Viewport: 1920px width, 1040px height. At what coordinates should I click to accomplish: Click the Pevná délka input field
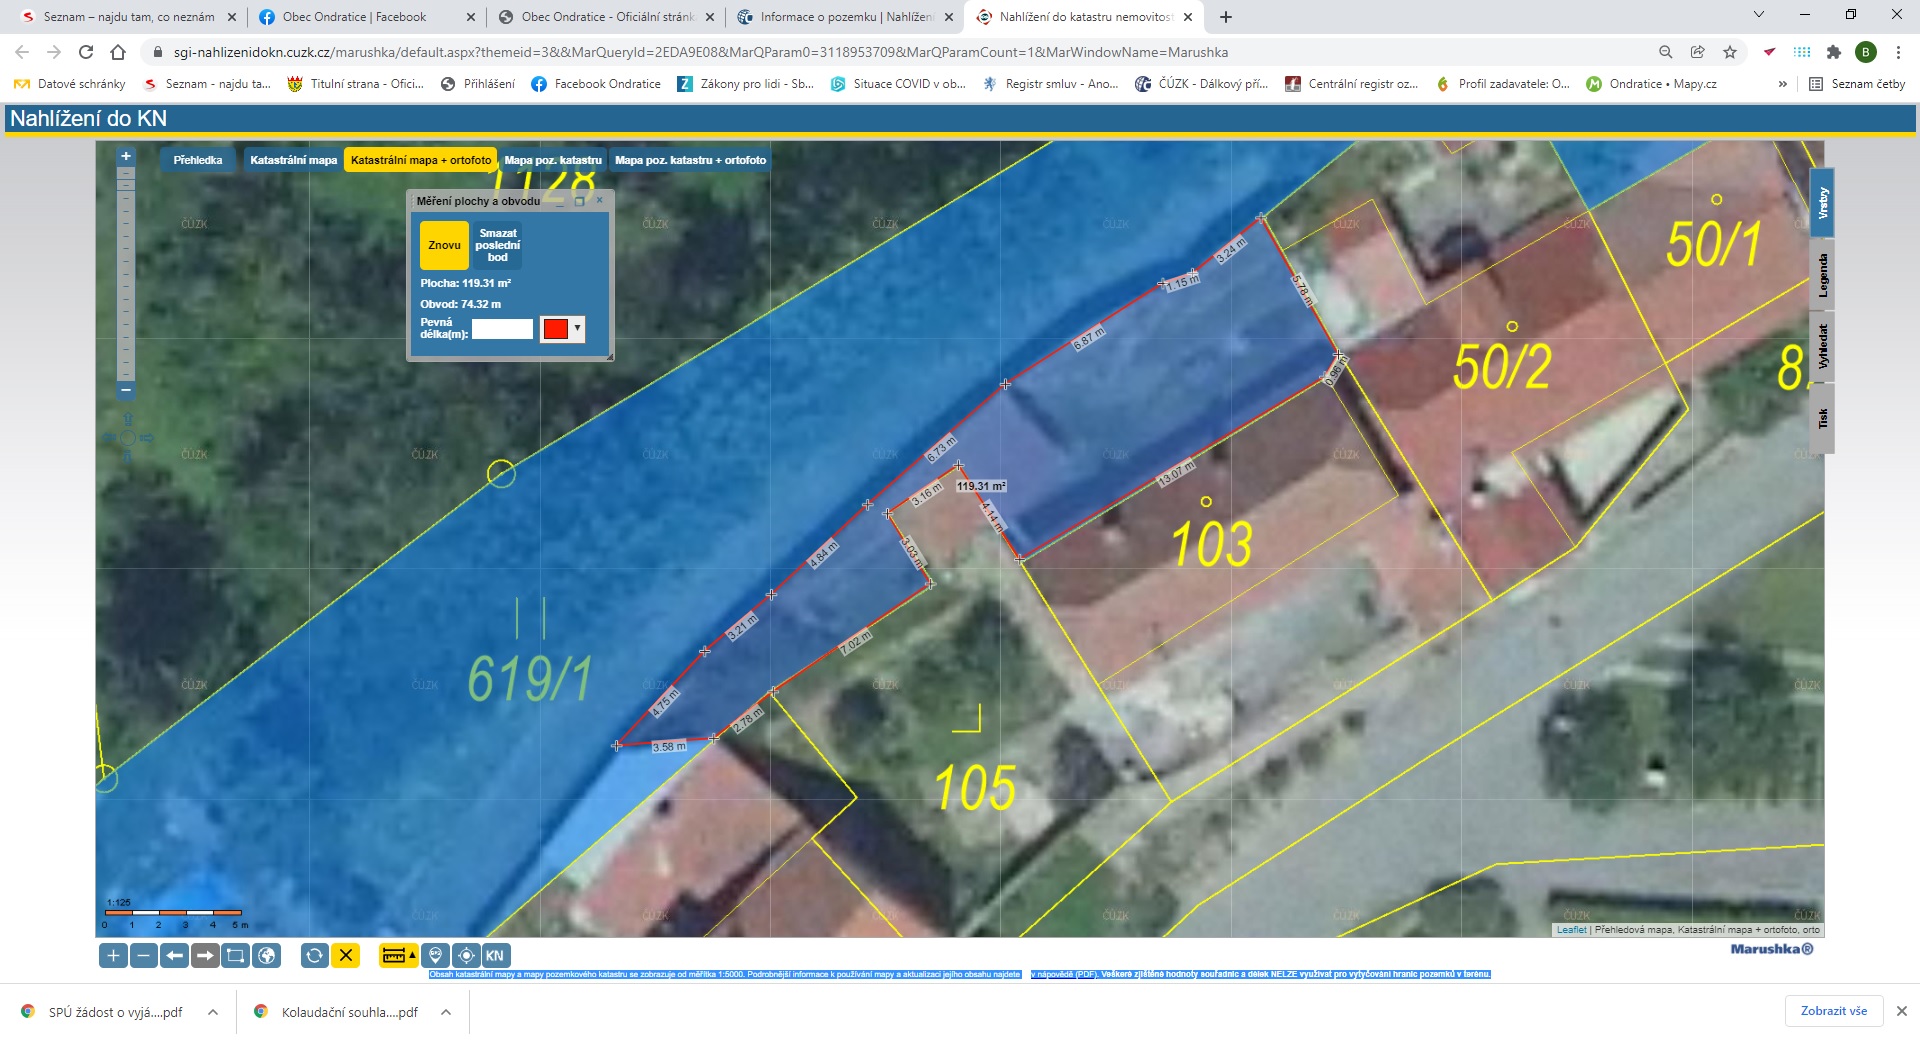(x=502, y=329)
